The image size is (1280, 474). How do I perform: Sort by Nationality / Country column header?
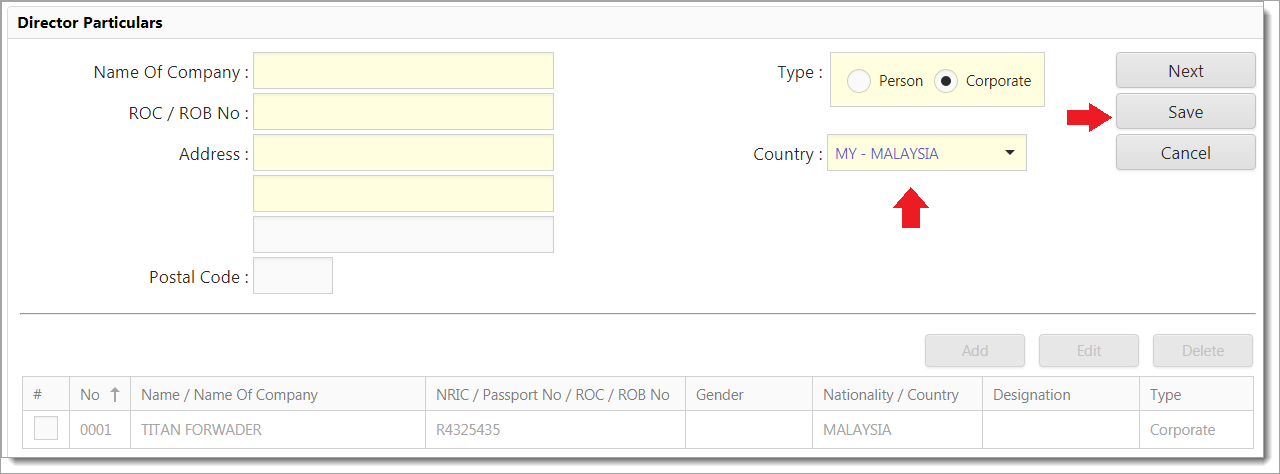[x=890, y=395]
